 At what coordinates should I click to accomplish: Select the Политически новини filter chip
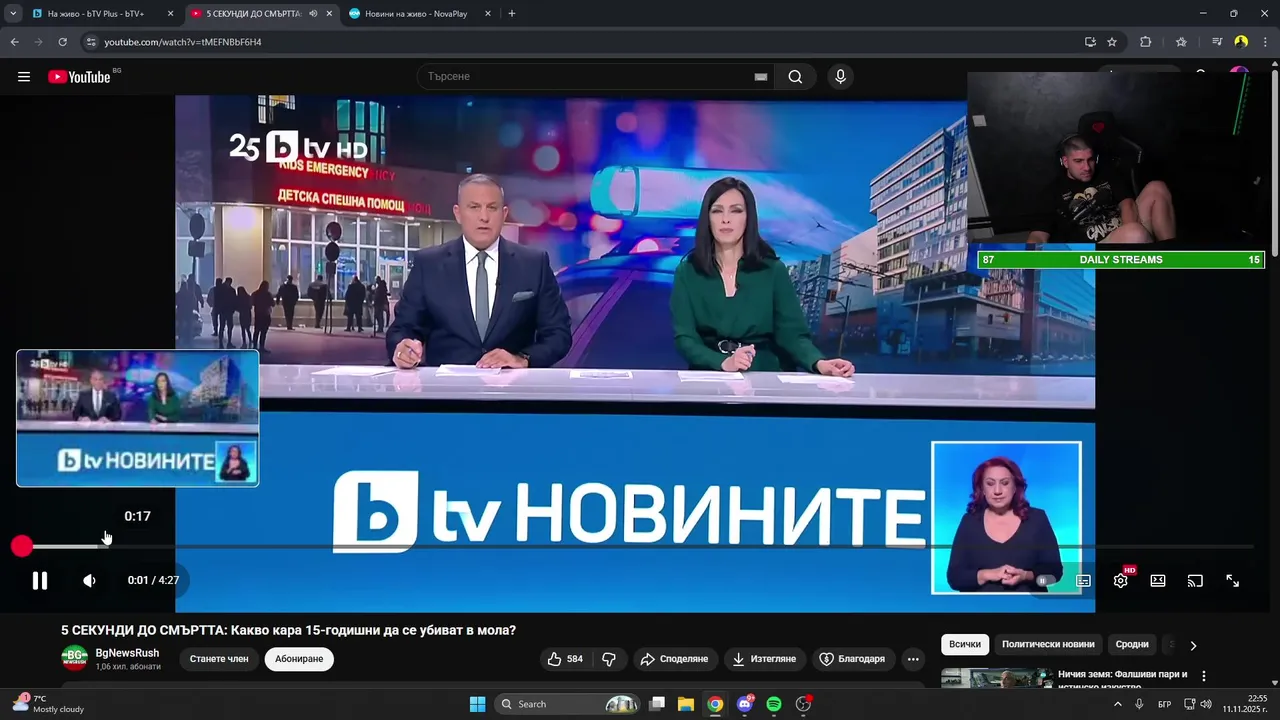coord(1048,645)
